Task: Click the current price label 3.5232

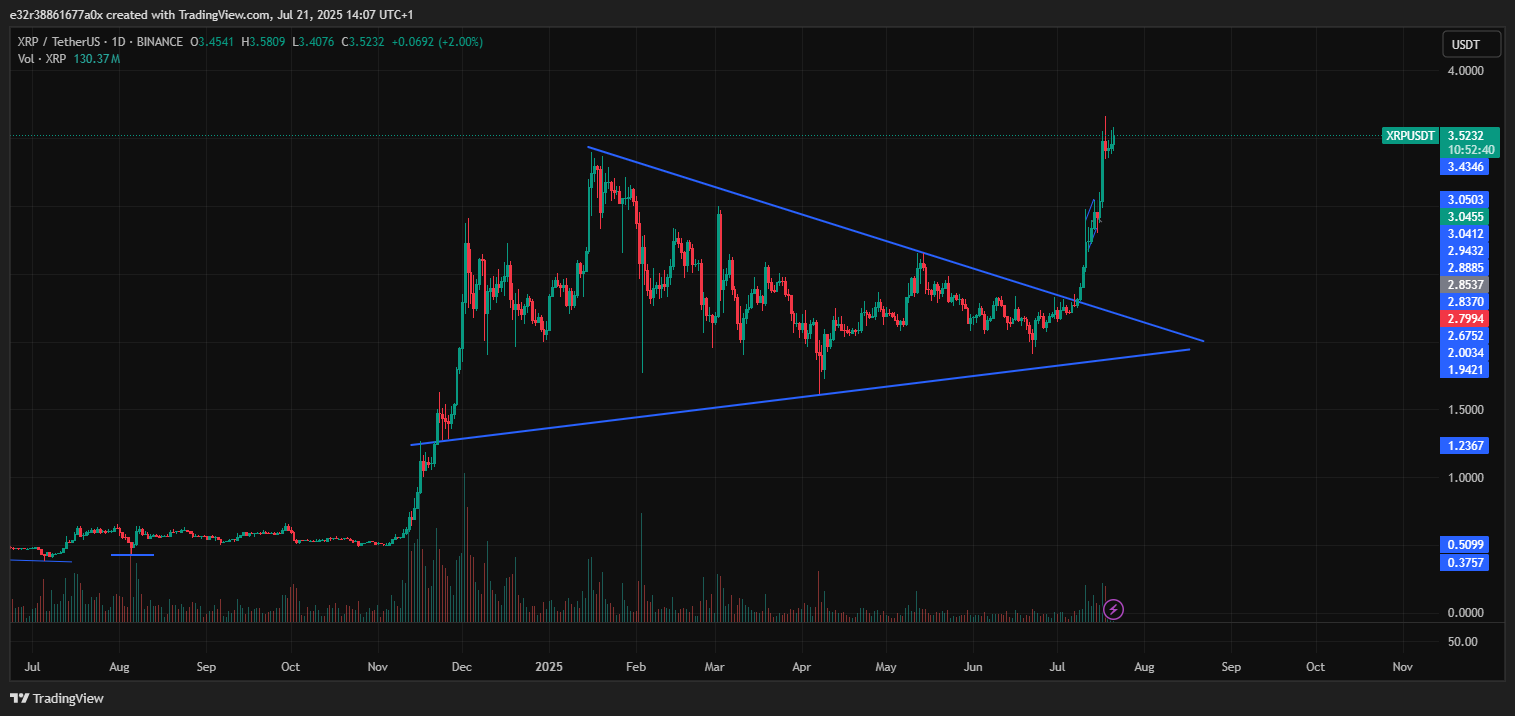Action: (1465, 135)
